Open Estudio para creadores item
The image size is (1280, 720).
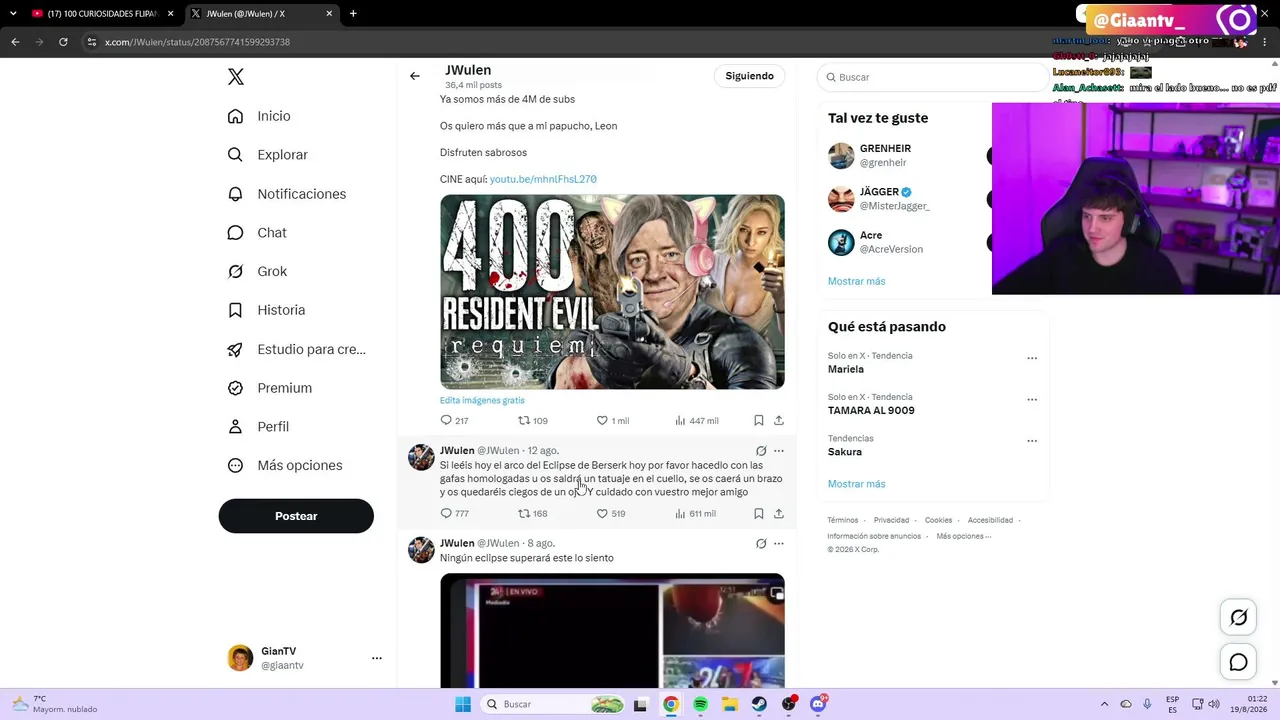pos(296,349)
